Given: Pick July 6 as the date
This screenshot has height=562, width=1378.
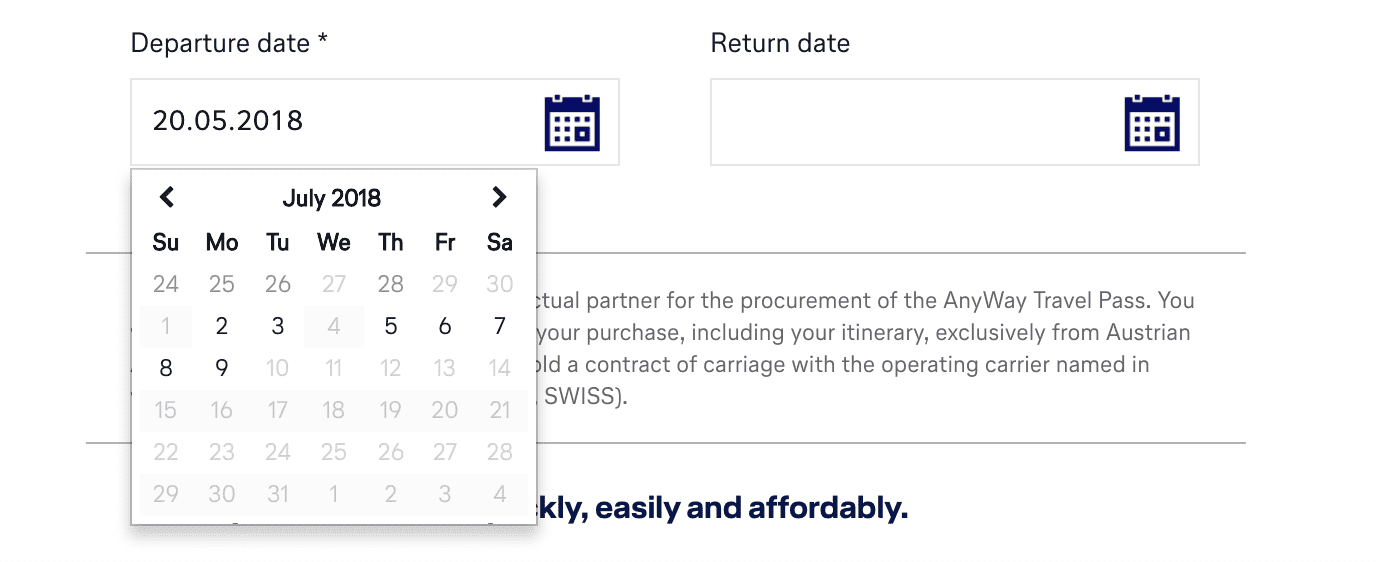Looking at the screenshot, I should point(445,326).
